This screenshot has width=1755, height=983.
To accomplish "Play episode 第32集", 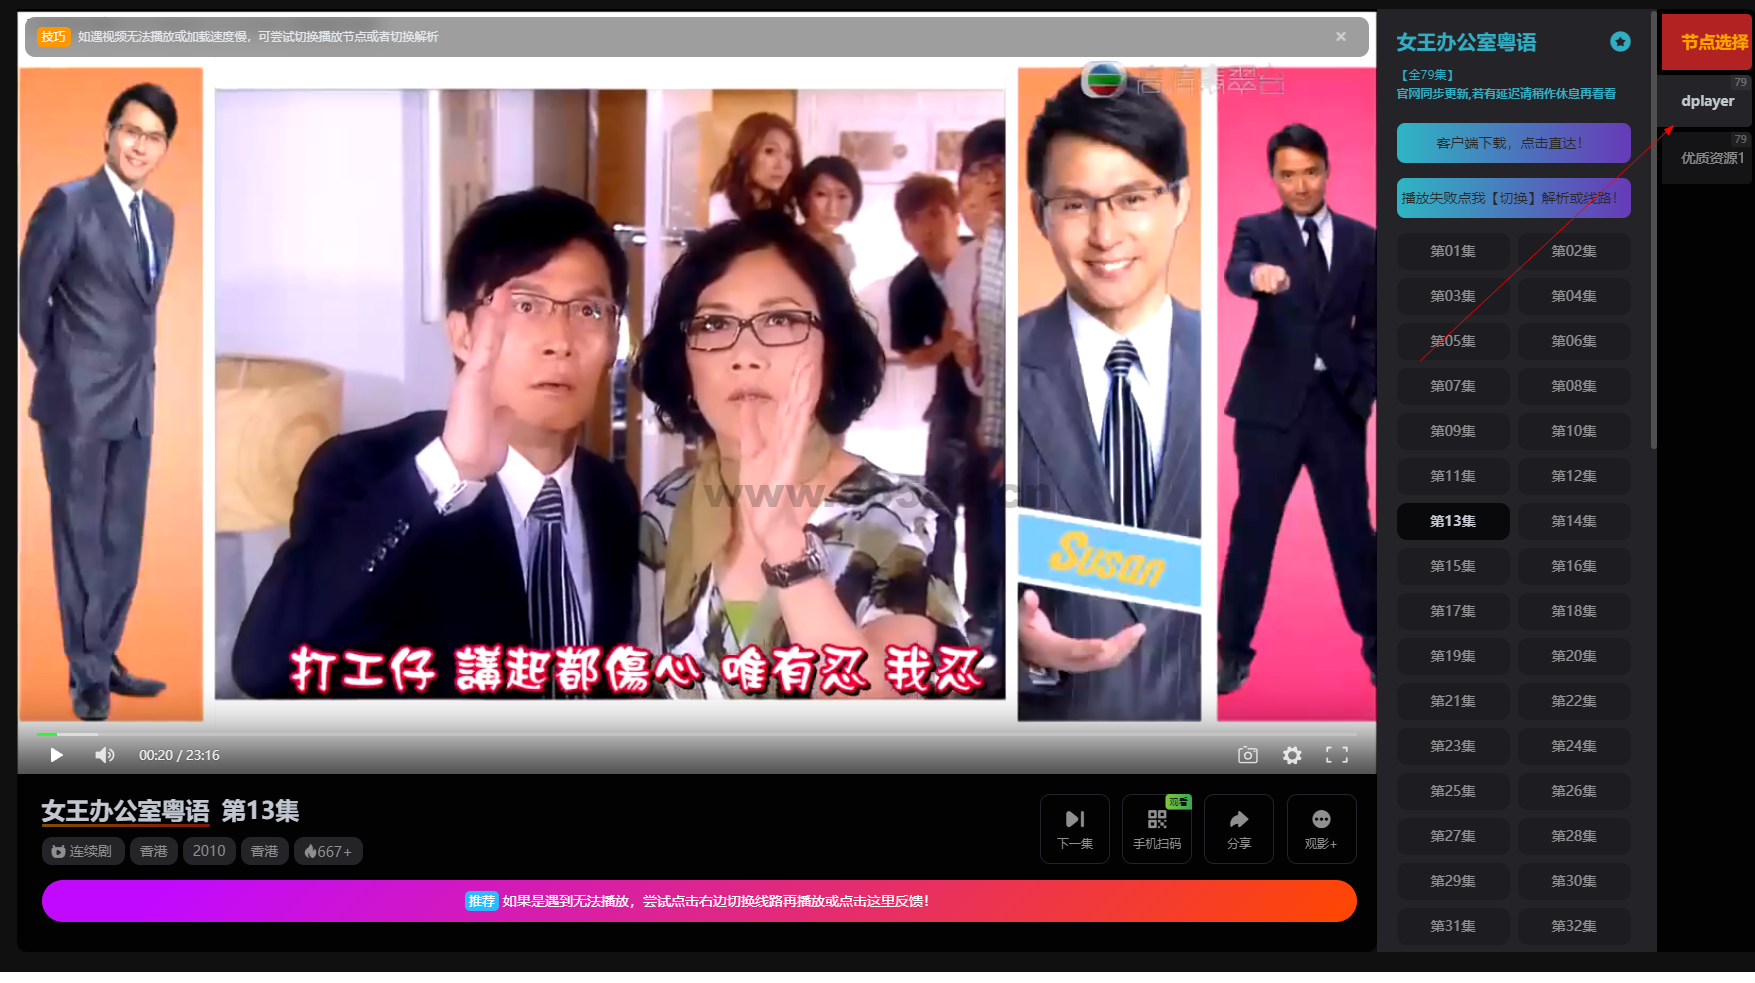I will pyautogui.click(x=1574, y=926).
